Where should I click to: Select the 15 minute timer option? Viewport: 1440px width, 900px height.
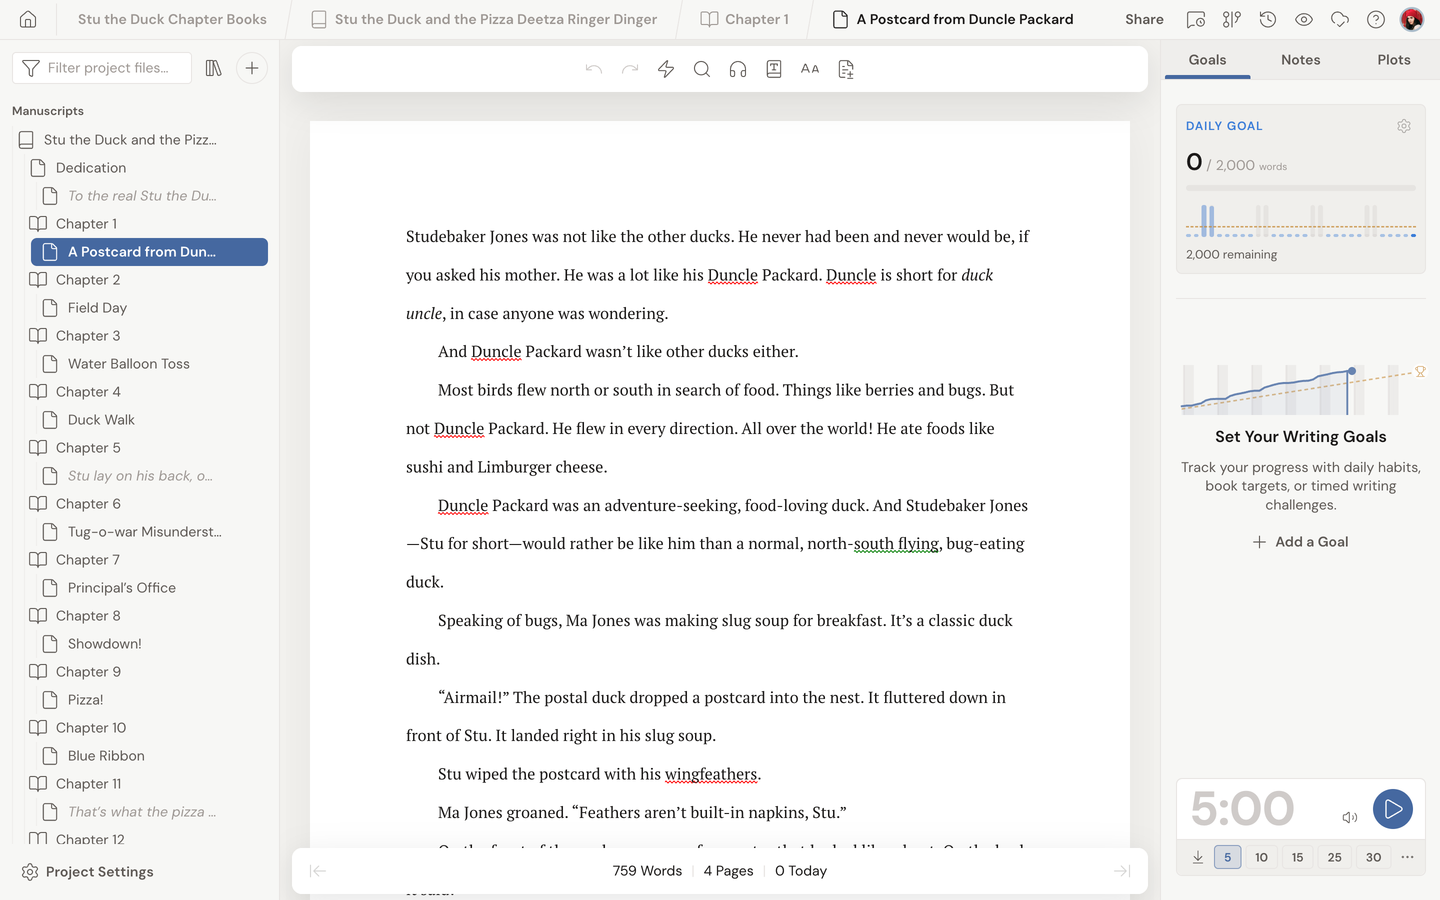1298,857
